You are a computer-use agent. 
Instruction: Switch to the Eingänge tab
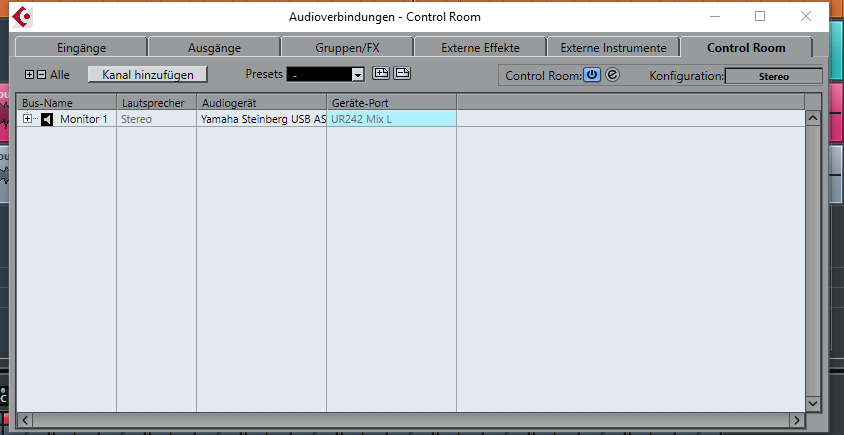pos(81,47)
